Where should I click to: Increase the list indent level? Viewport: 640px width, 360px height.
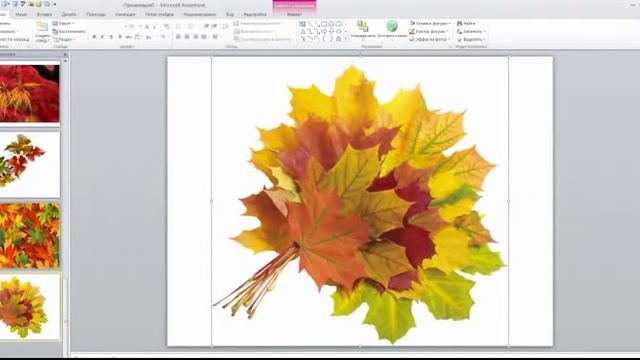214,26
